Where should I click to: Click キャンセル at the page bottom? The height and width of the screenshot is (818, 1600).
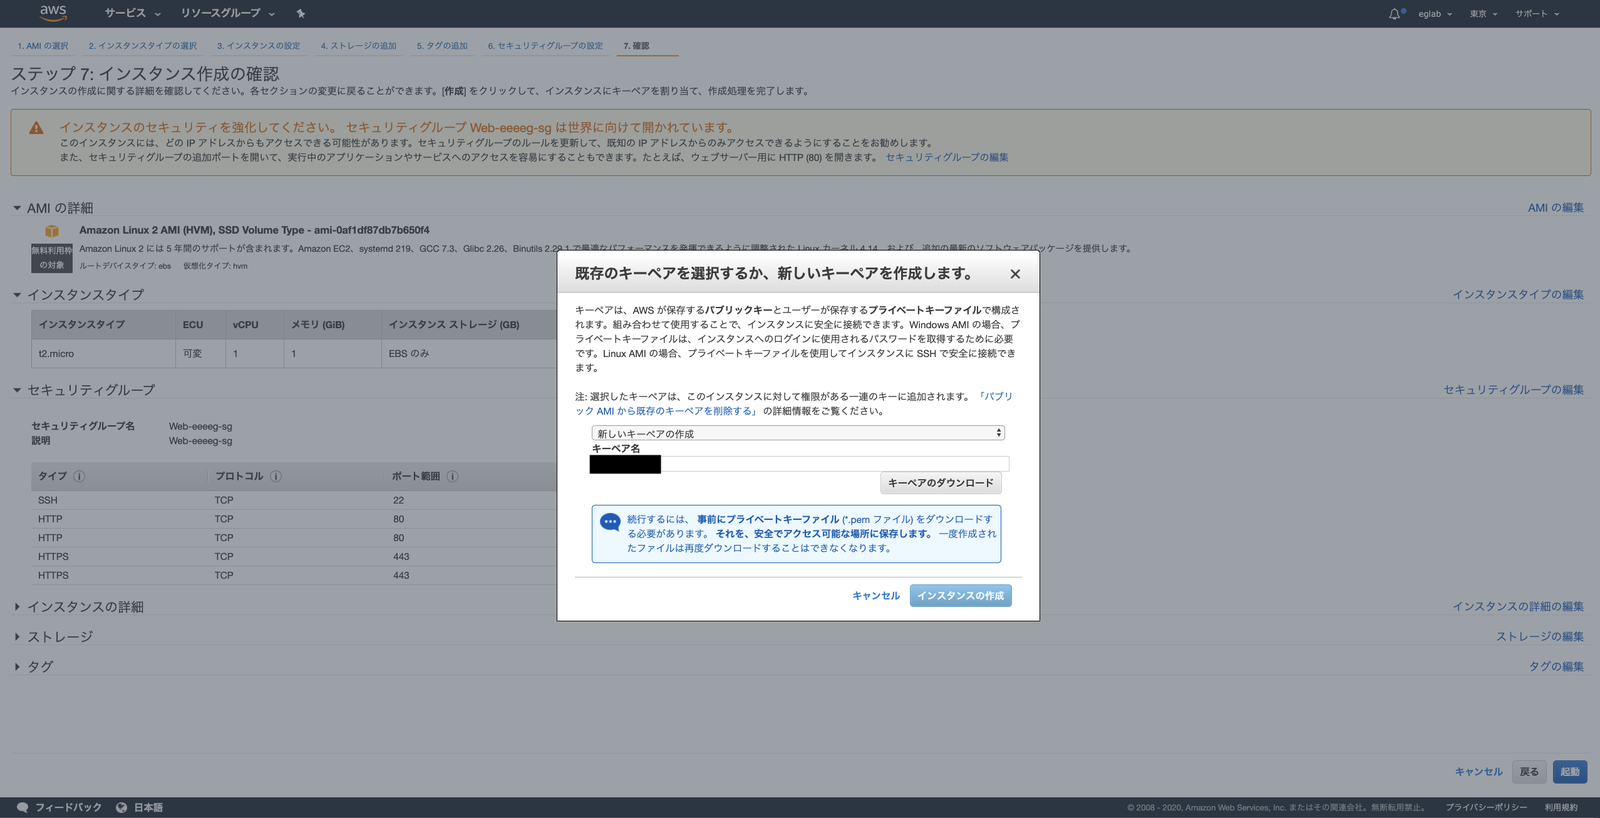pyautogui.click(x=1478, y=772)
